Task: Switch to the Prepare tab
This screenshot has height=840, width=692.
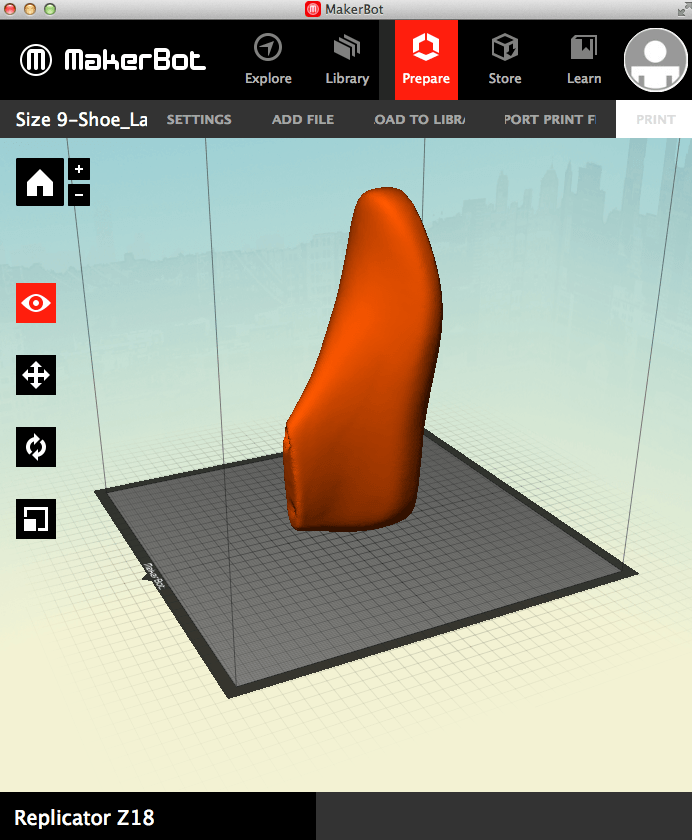Action: (x=426, y=60)
